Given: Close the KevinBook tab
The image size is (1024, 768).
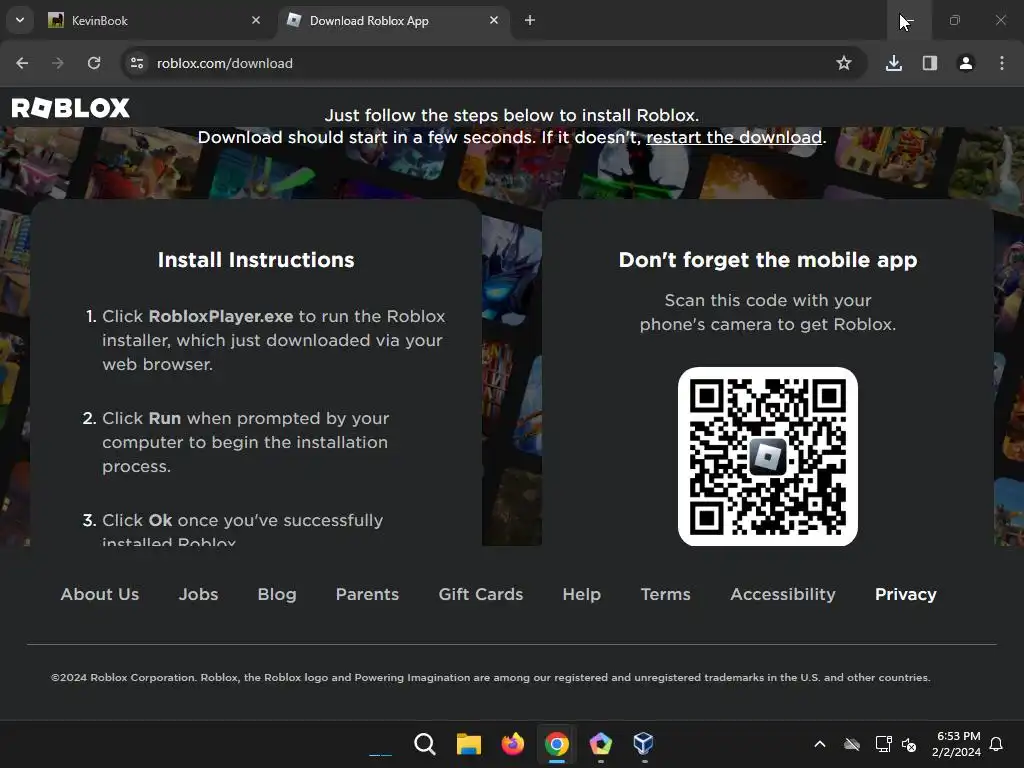Looking at the screenshot, I should click(256, 20).
